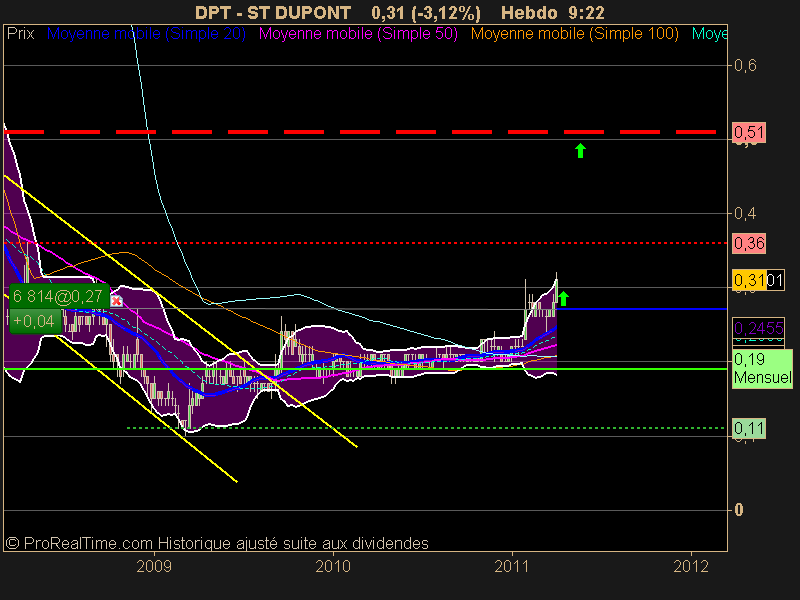The height and width of the screenshot is (600, 800).
Task: Click the 'Prix' legend label
Action: click(20, 34)
